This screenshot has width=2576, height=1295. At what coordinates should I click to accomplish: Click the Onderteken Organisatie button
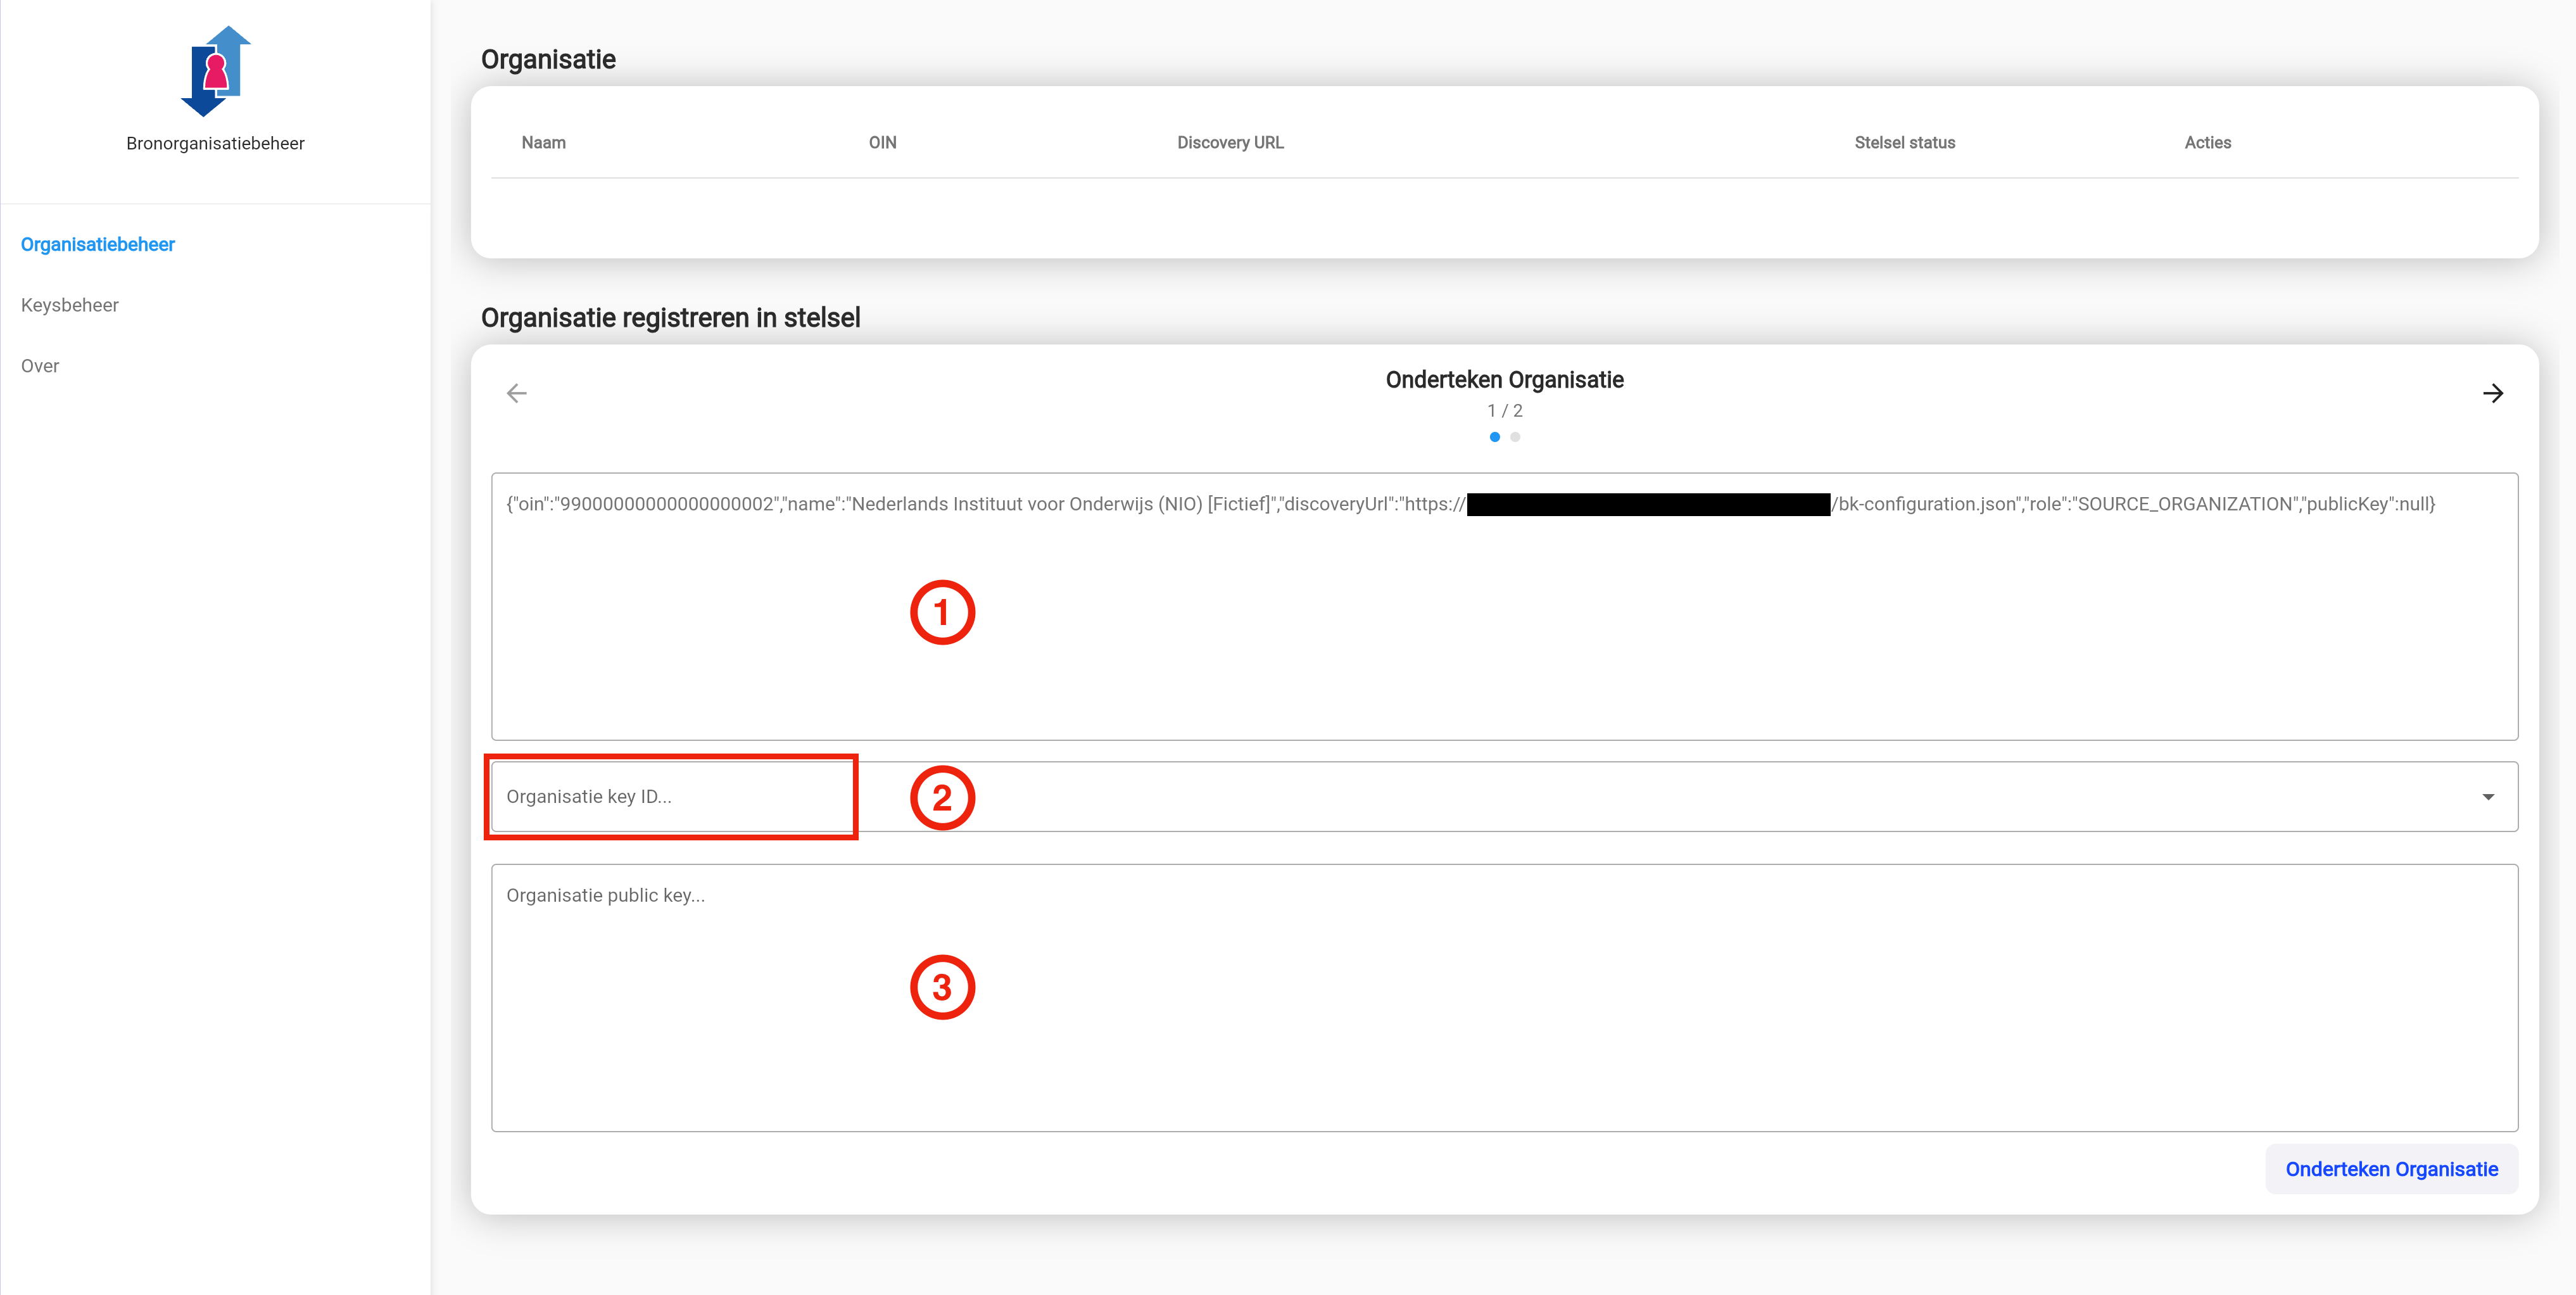(x=2391, y=1169)
